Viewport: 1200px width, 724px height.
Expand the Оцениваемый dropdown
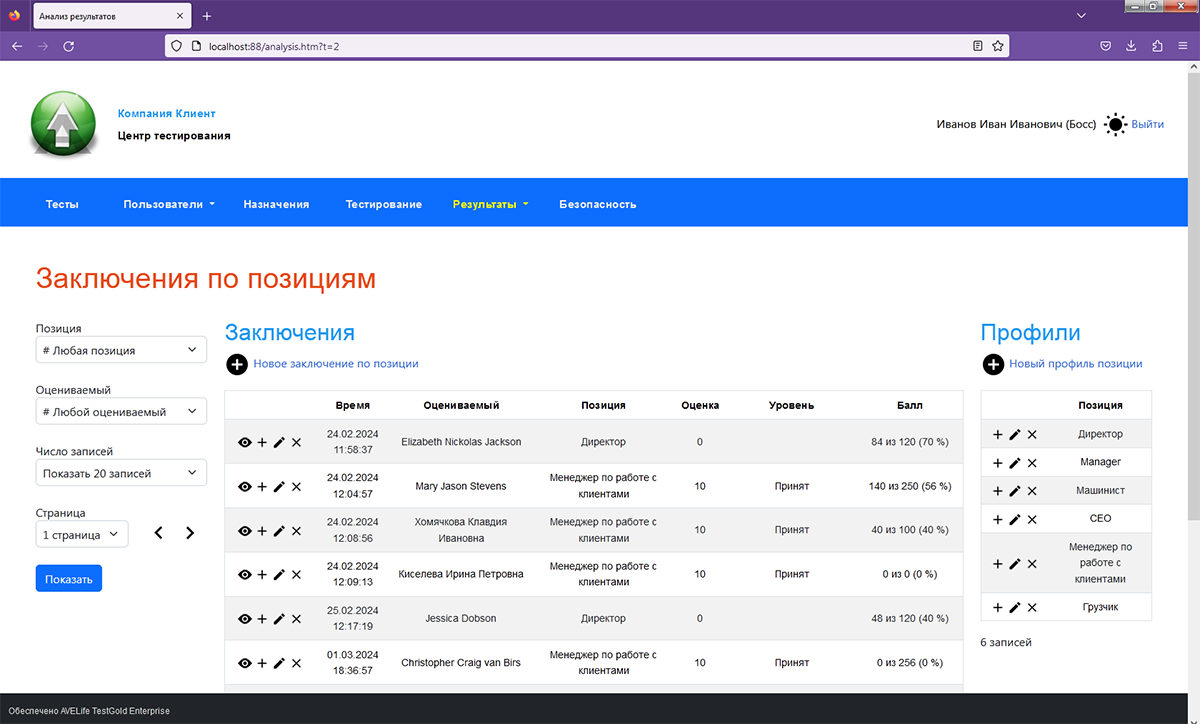coord(121,412)
